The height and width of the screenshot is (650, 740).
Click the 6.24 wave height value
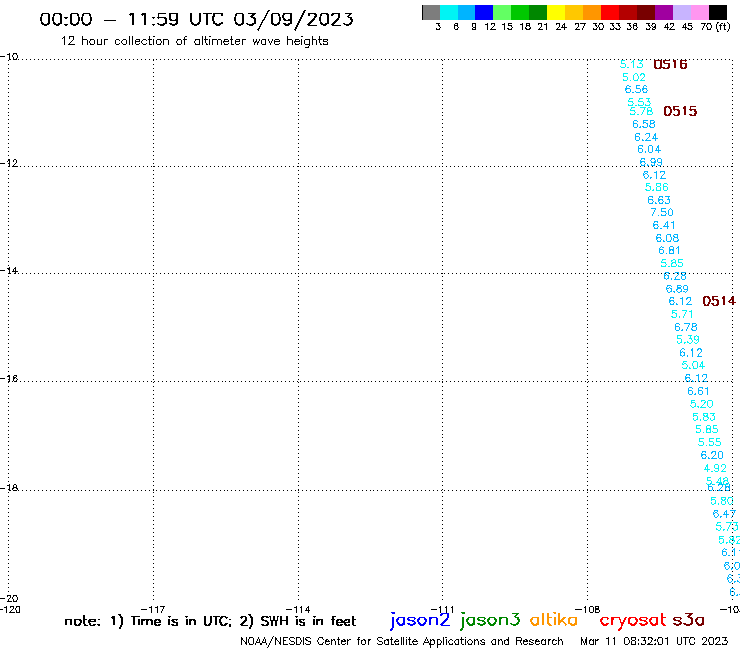[646, 137]
